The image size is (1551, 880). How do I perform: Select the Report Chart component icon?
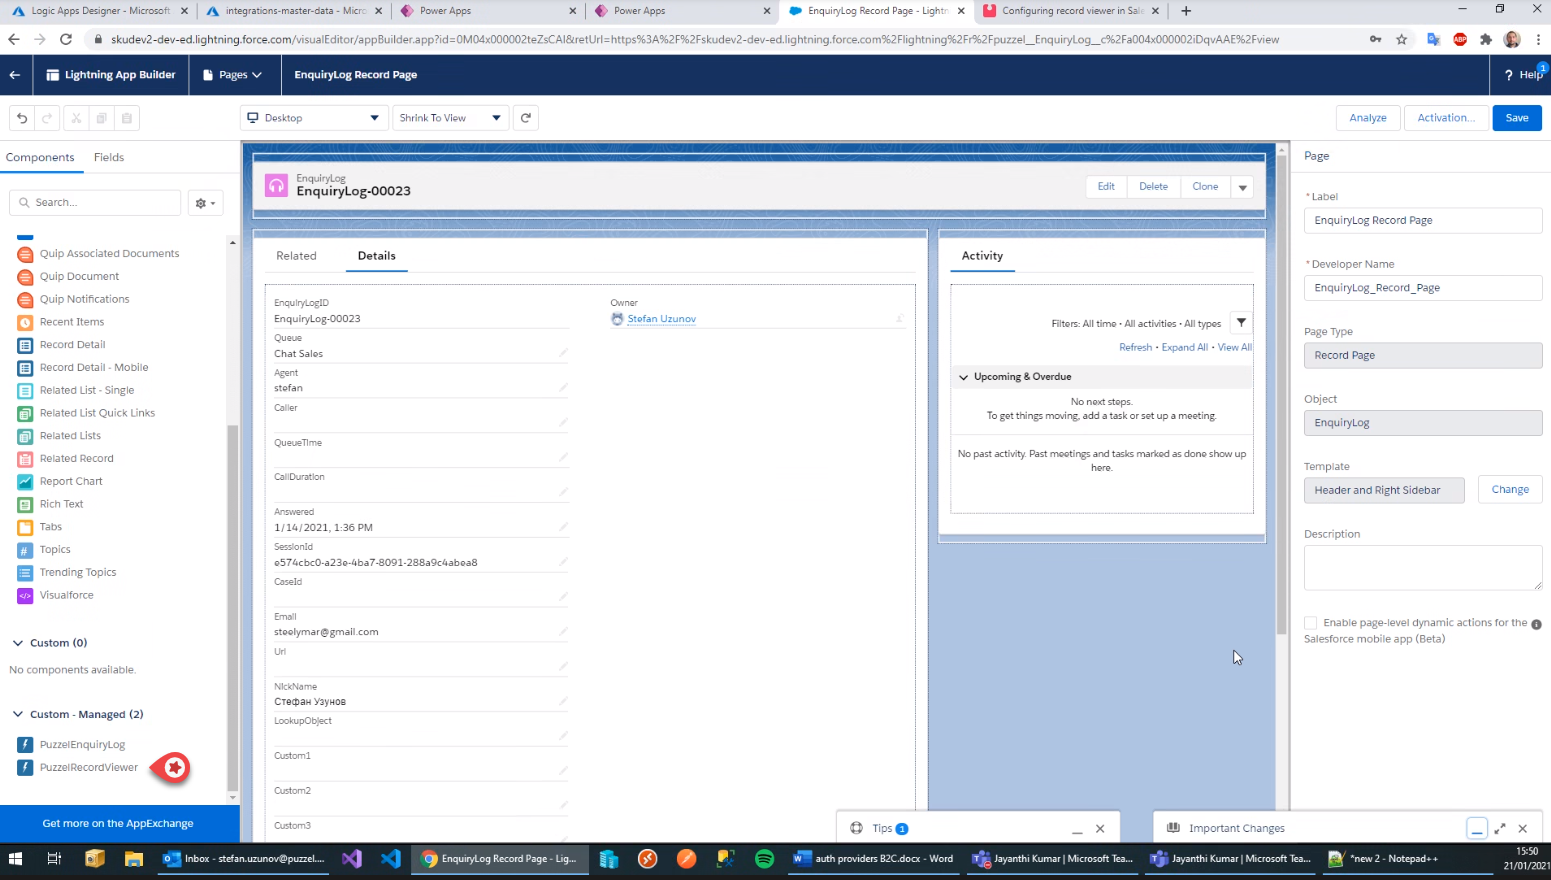[25, 482]
